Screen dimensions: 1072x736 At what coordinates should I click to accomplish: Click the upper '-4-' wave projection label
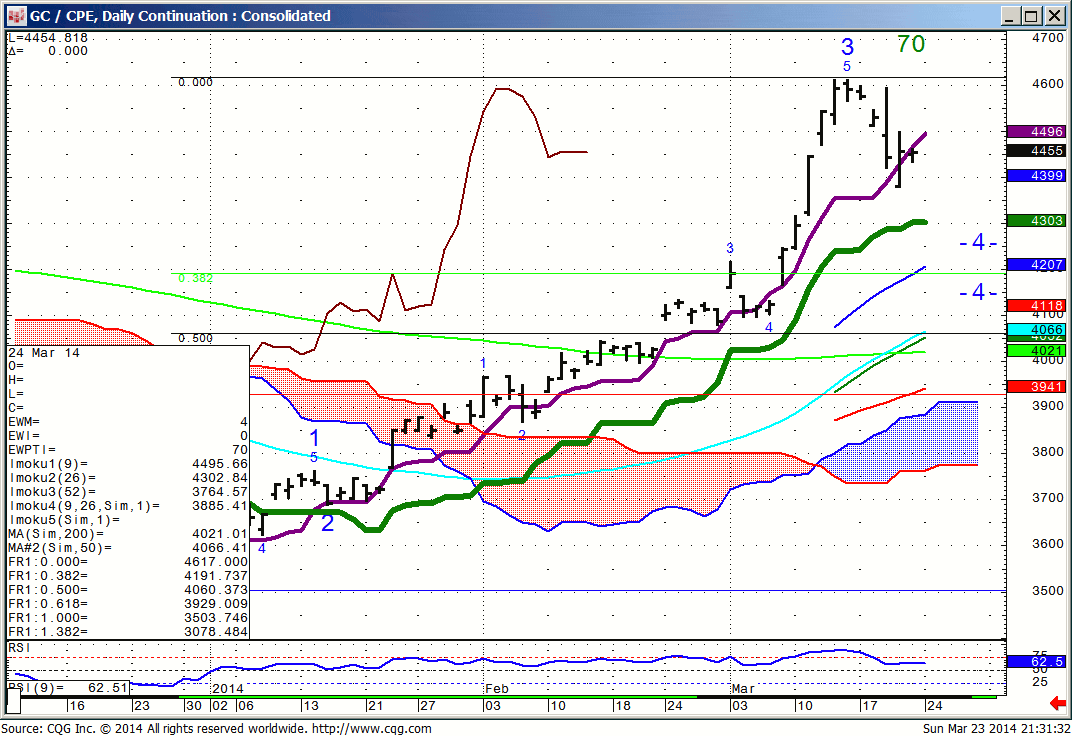coord(978,243)
